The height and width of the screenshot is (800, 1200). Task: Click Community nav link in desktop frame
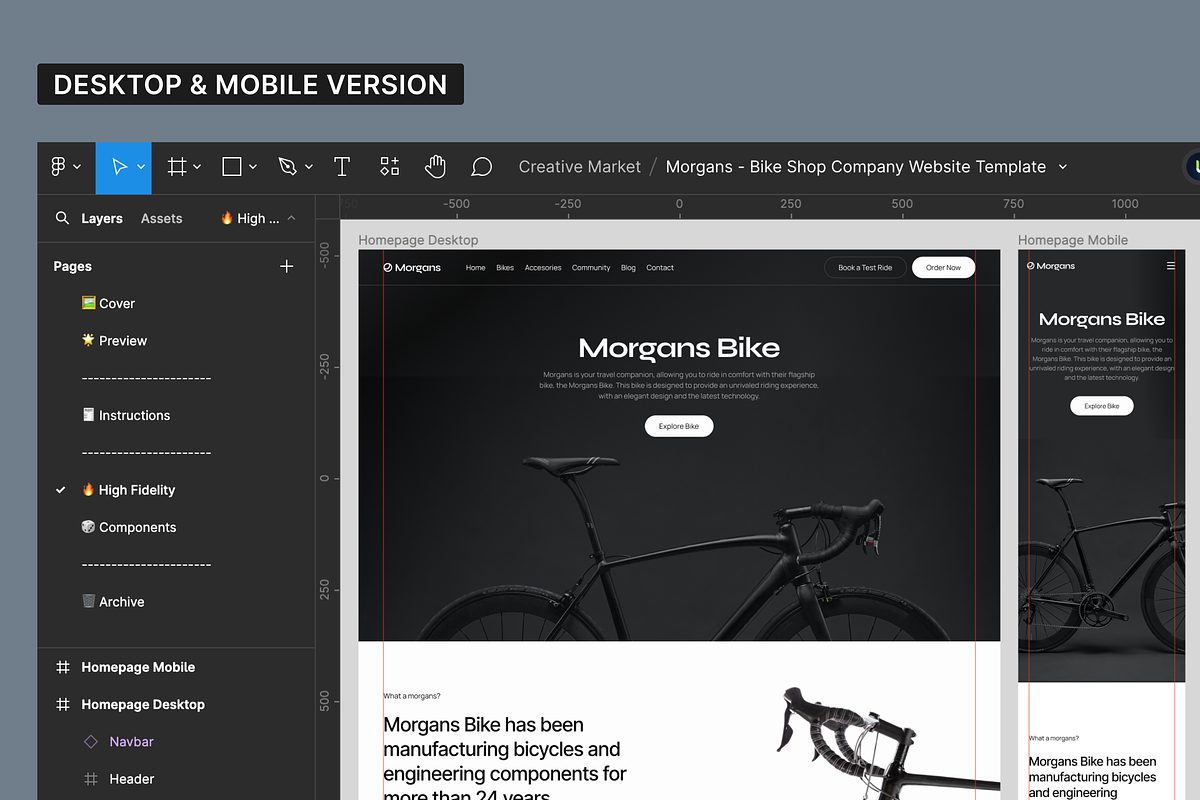point(591,268)
